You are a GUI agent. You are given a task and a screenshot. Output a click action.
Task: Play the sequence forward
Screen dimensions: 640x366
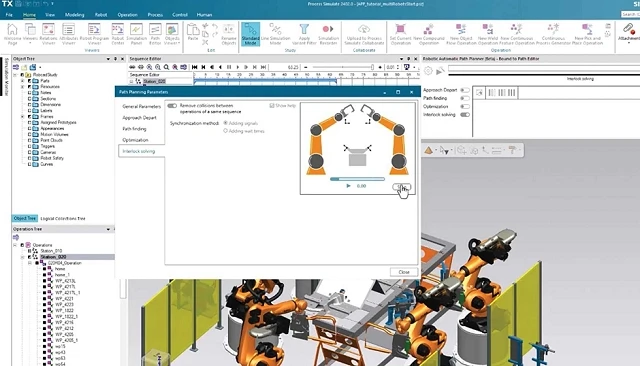click(238, 67)
